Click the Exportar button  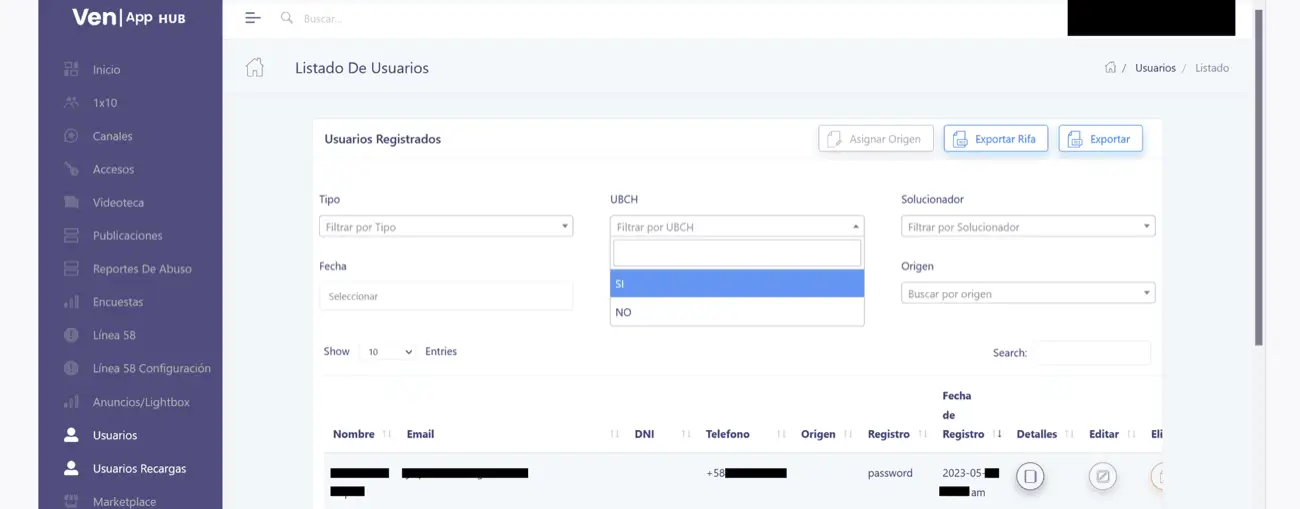1100,139
